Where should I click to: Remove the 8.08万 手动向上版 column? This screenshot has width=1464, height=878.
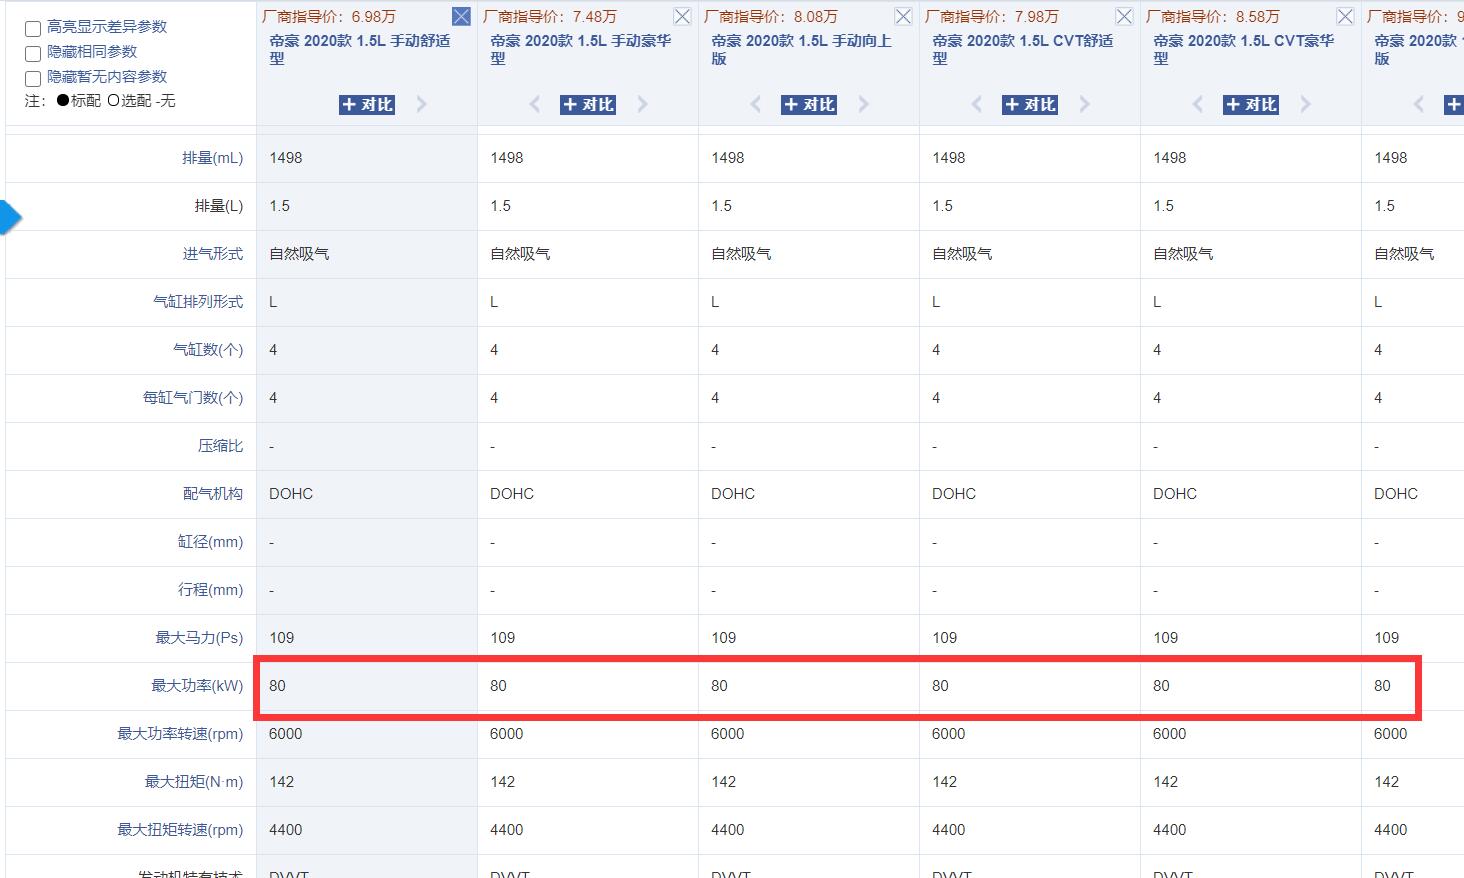(903, 16)
